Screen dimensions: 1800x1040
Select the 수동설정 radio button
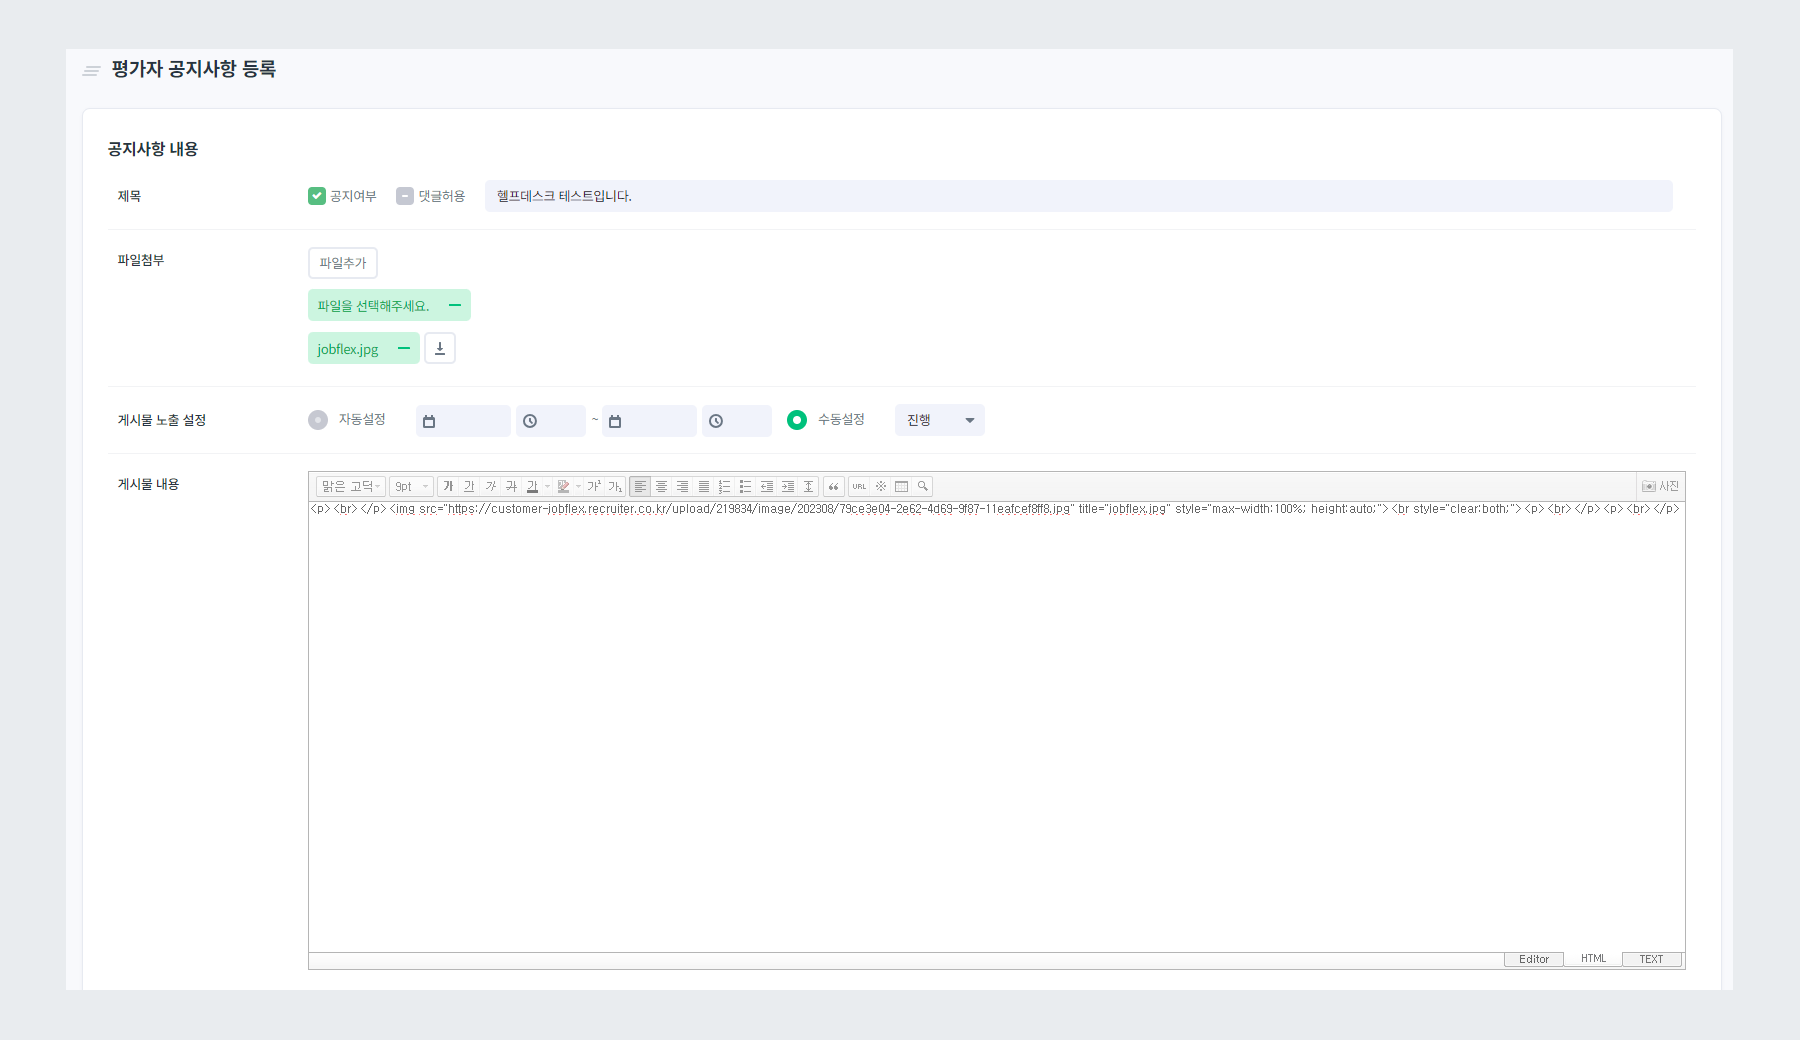(797, 420)
